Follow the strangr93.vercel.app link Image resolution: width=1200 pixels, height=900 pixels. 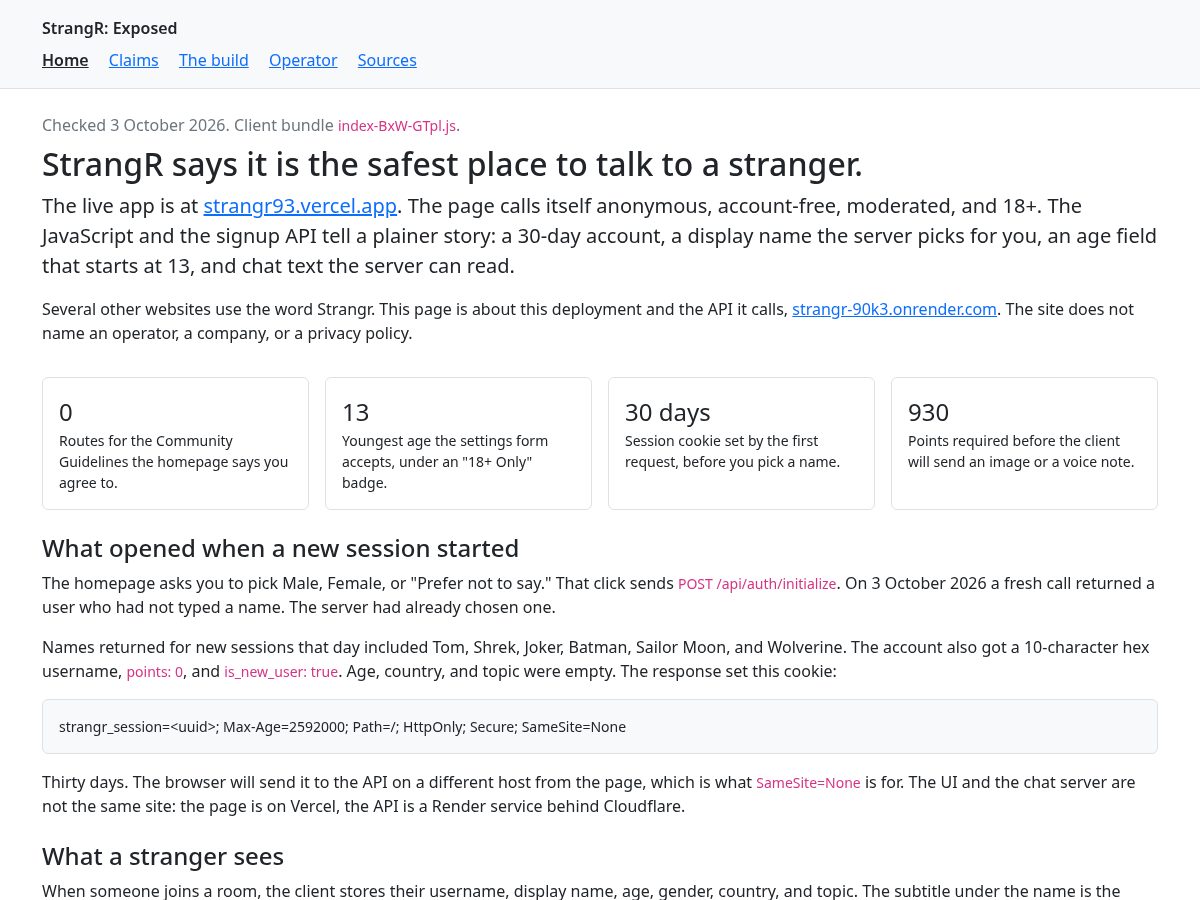click(x=301, y=206)
